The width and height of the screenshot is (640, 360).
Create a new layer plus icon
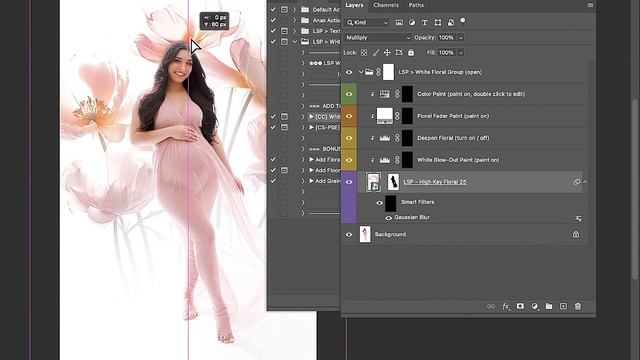(x=563, y=306)
